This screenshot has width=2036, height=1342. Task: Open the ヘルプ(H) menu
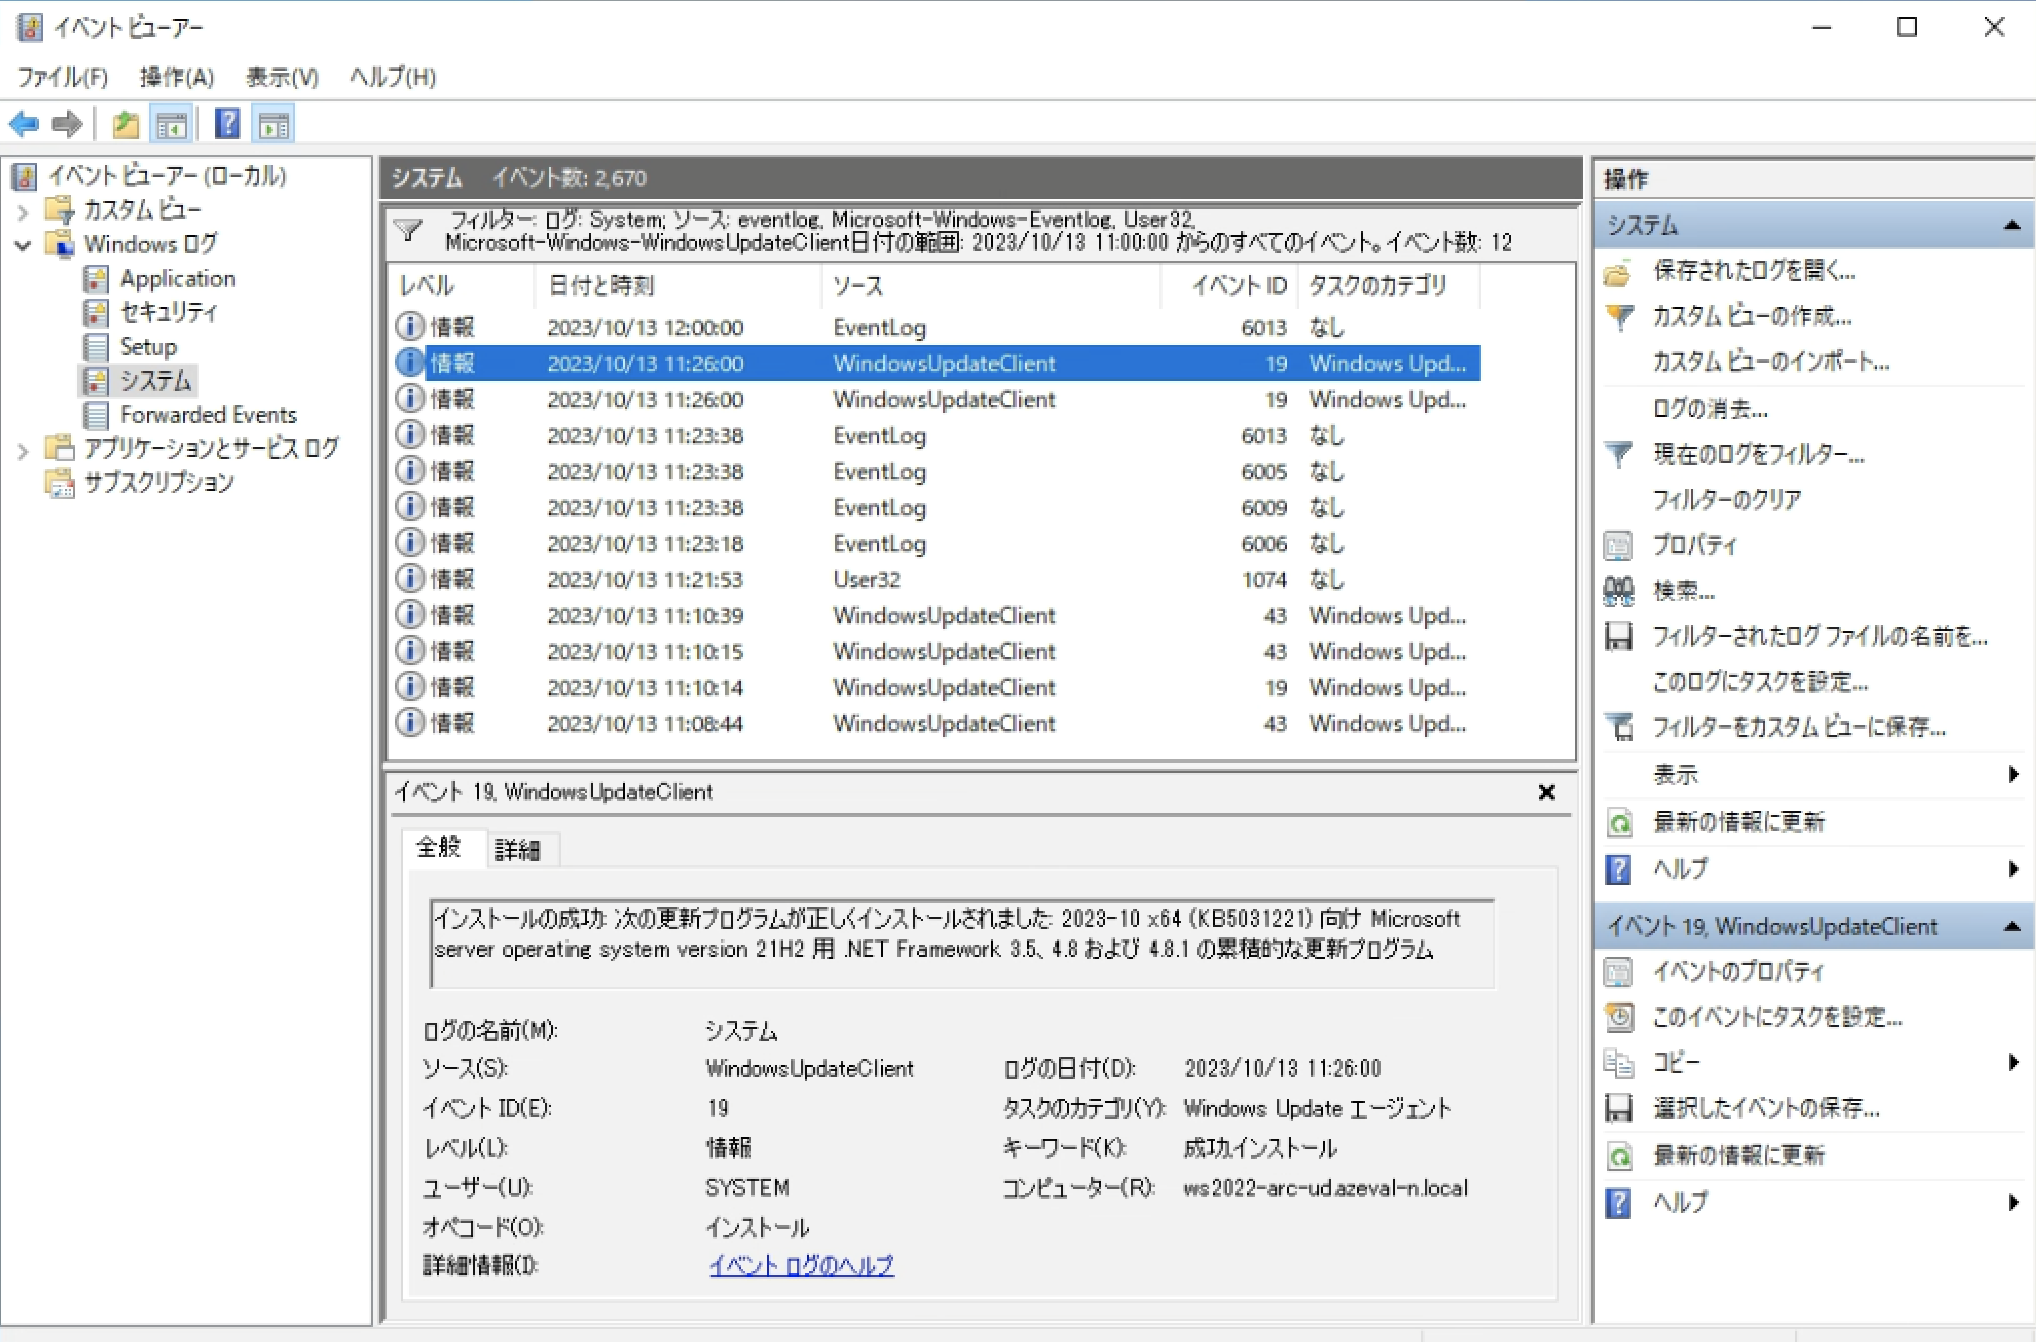coord(393,77)
